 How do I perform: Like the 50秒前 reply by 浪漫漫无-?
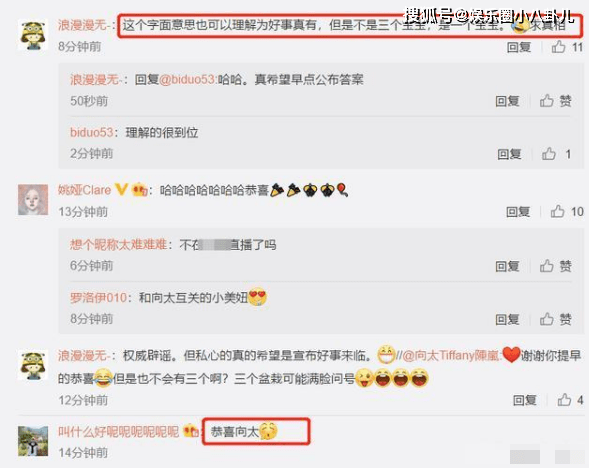coord(547,101)
